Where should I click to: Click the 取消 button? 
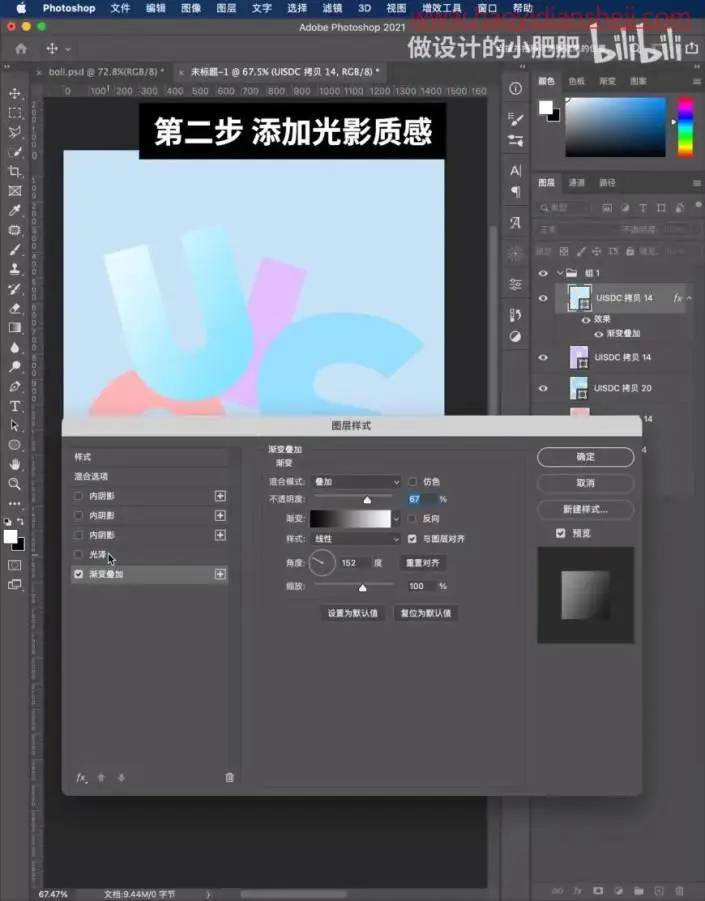585,483
